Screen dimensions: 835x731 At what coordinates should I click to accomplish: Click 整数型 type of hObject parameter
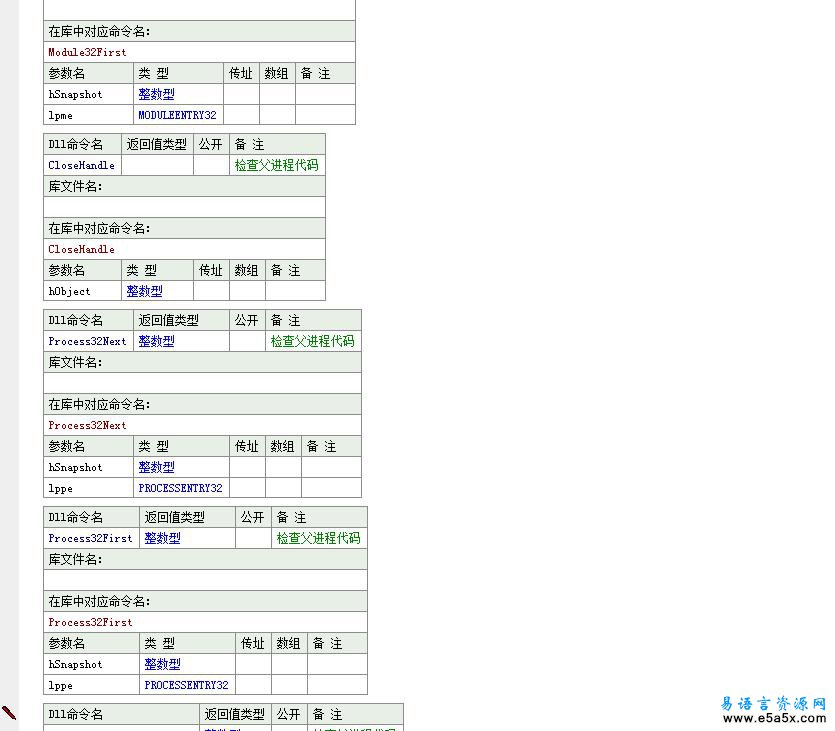pos(144,291)
